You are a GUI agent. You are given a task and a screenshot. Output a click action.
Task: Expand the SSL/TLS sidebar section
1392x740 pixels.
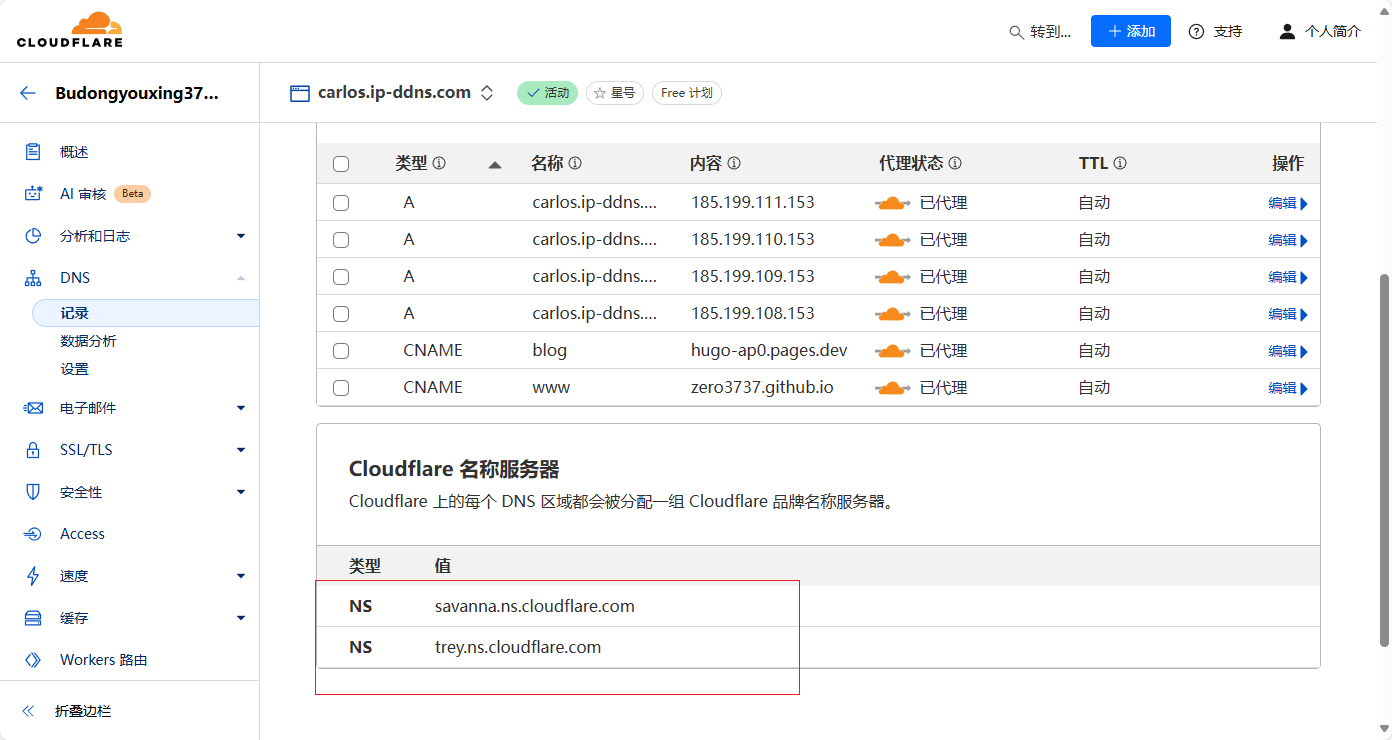pos(241,450)
